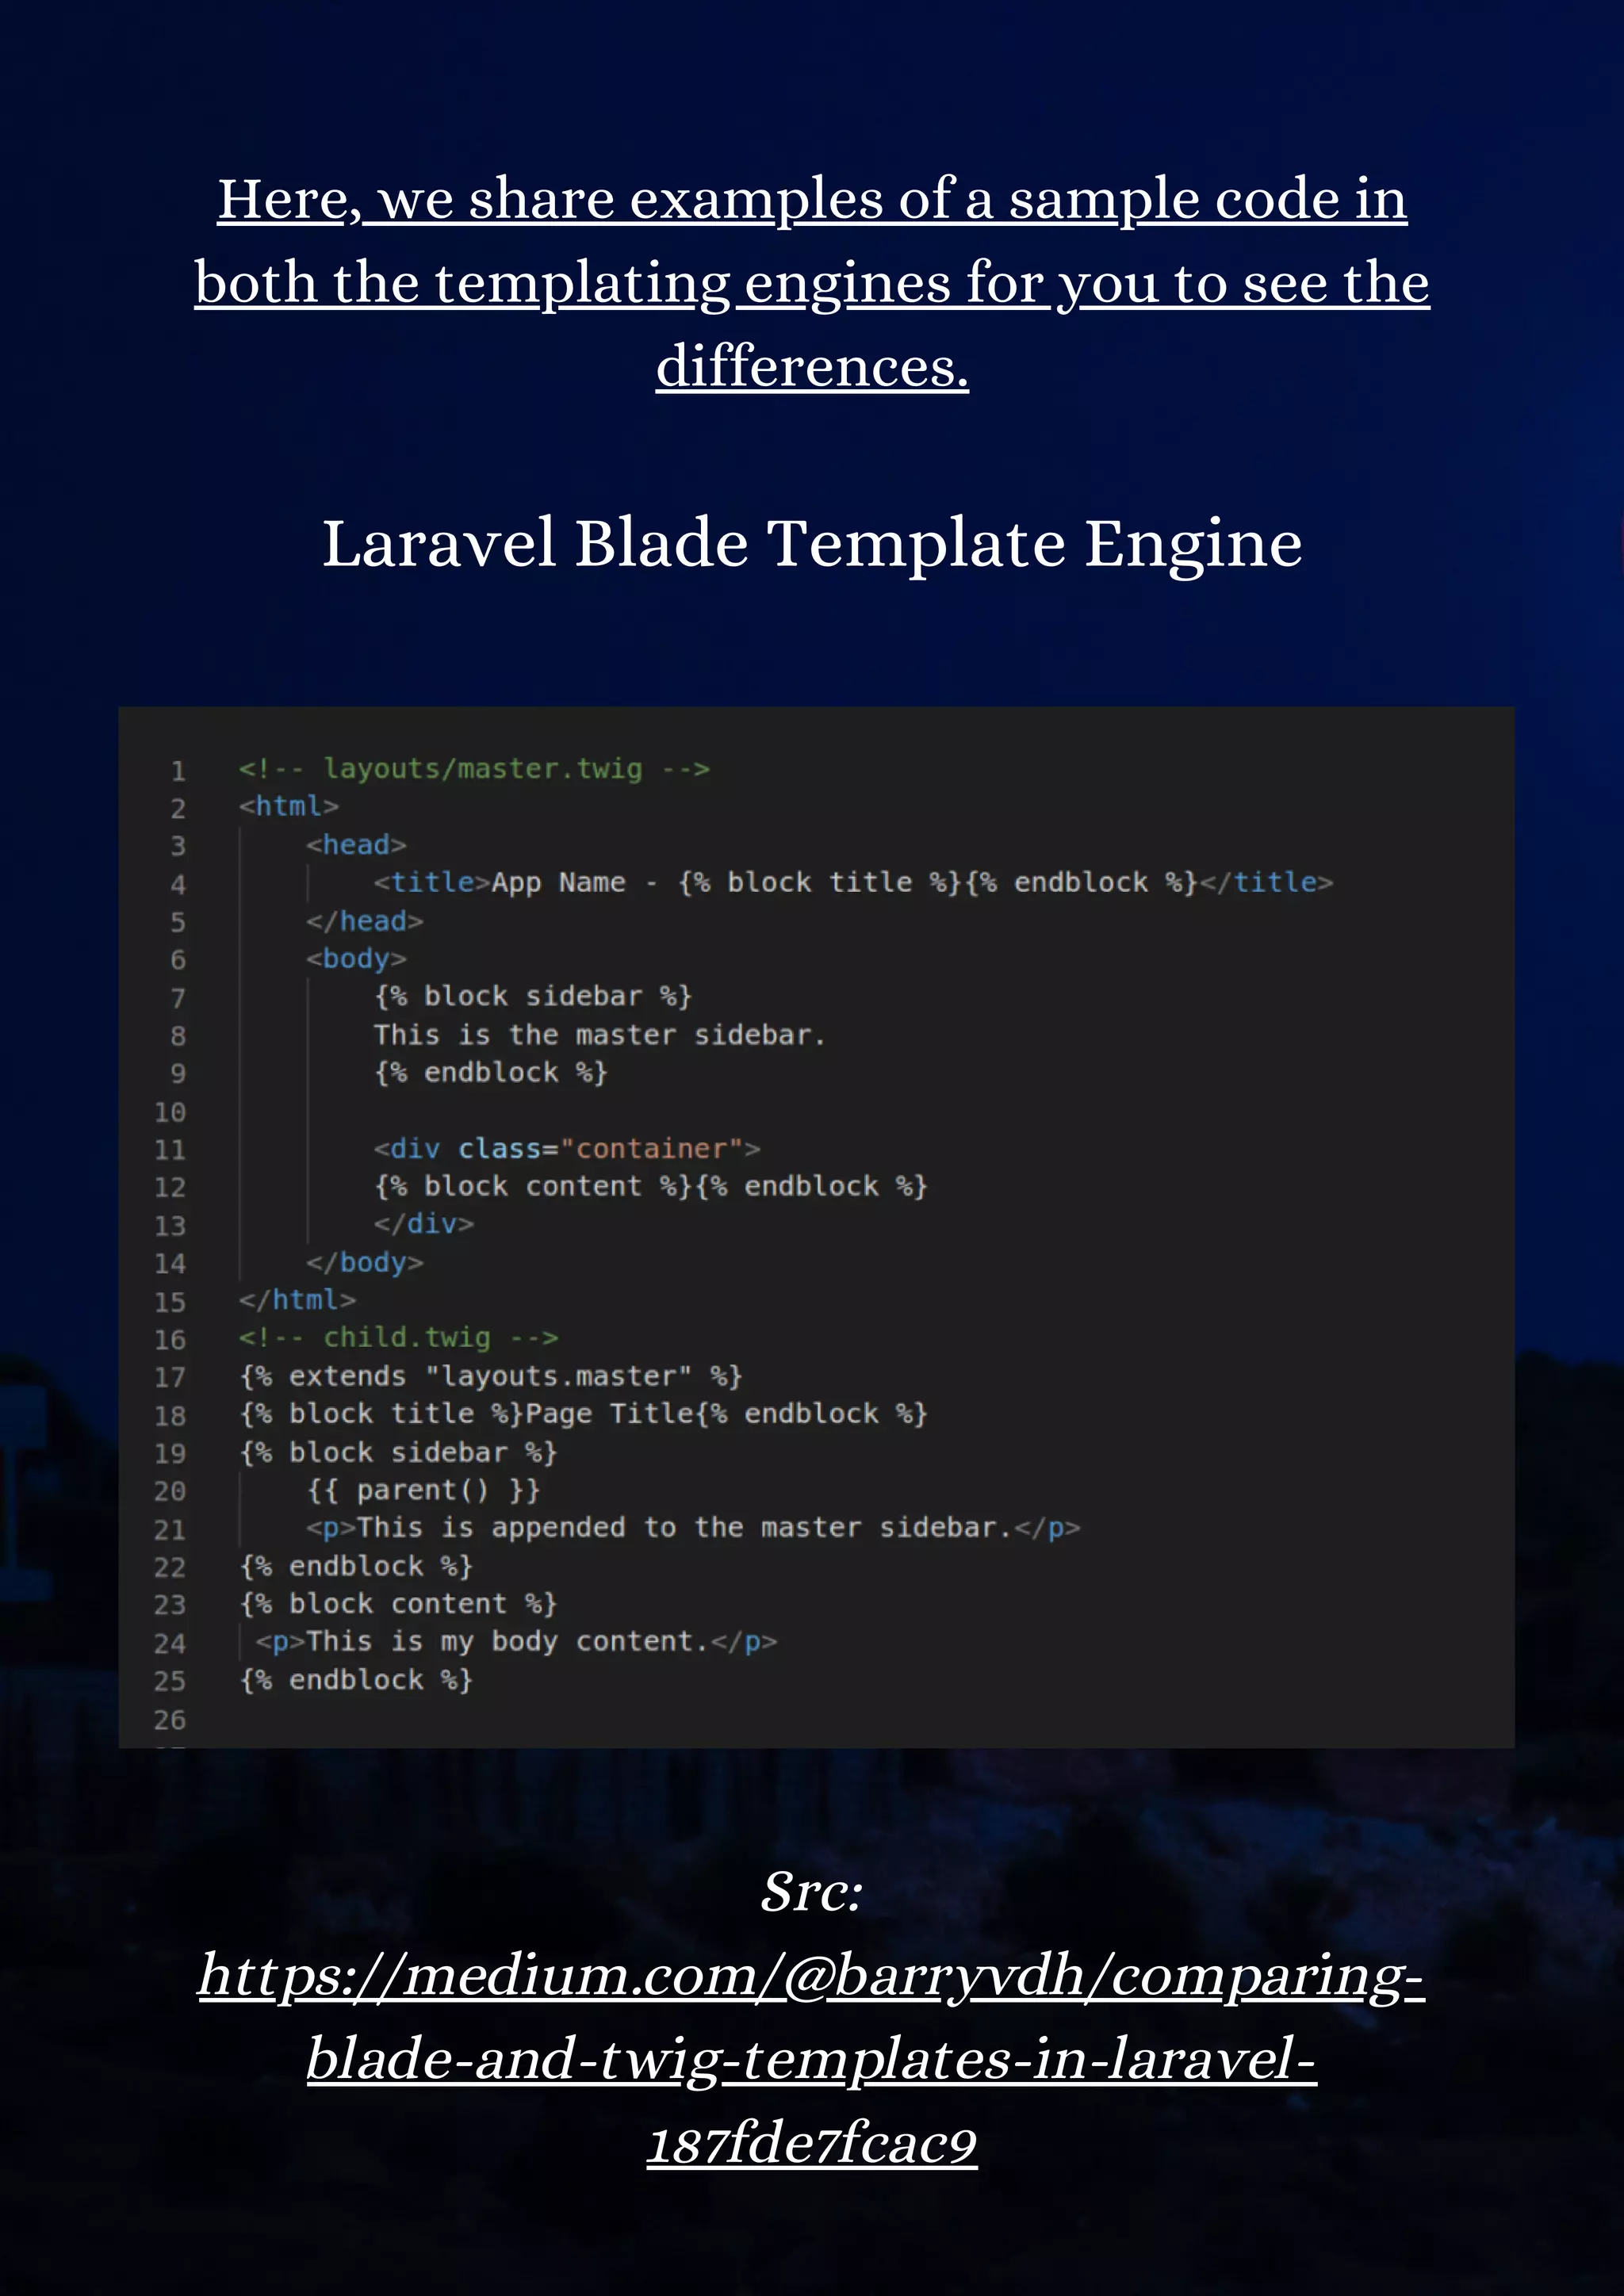Click 'This is the master sidebar.' text
This screenshot has height=2296, width=1624.
tap(600, 1035)
